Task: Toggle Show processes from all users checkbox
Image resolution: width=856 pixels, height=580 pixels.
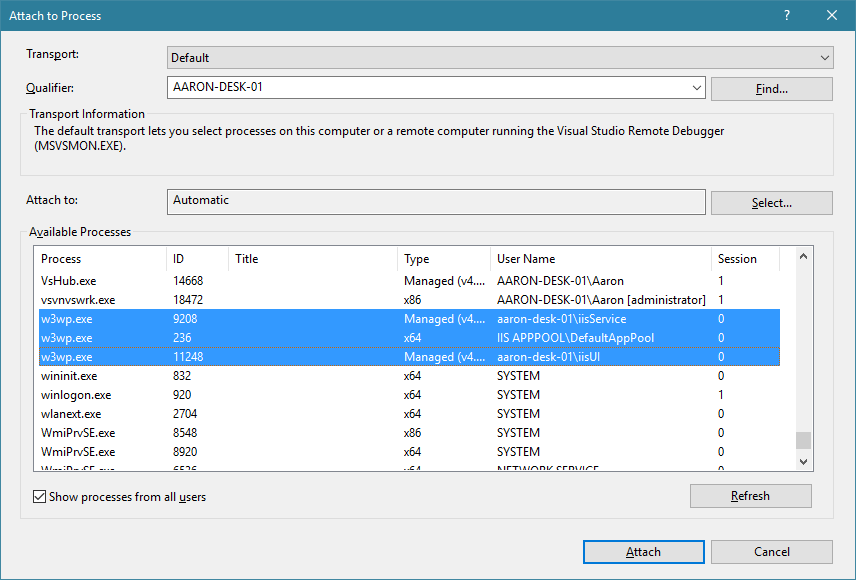Action: coord(39,496)
